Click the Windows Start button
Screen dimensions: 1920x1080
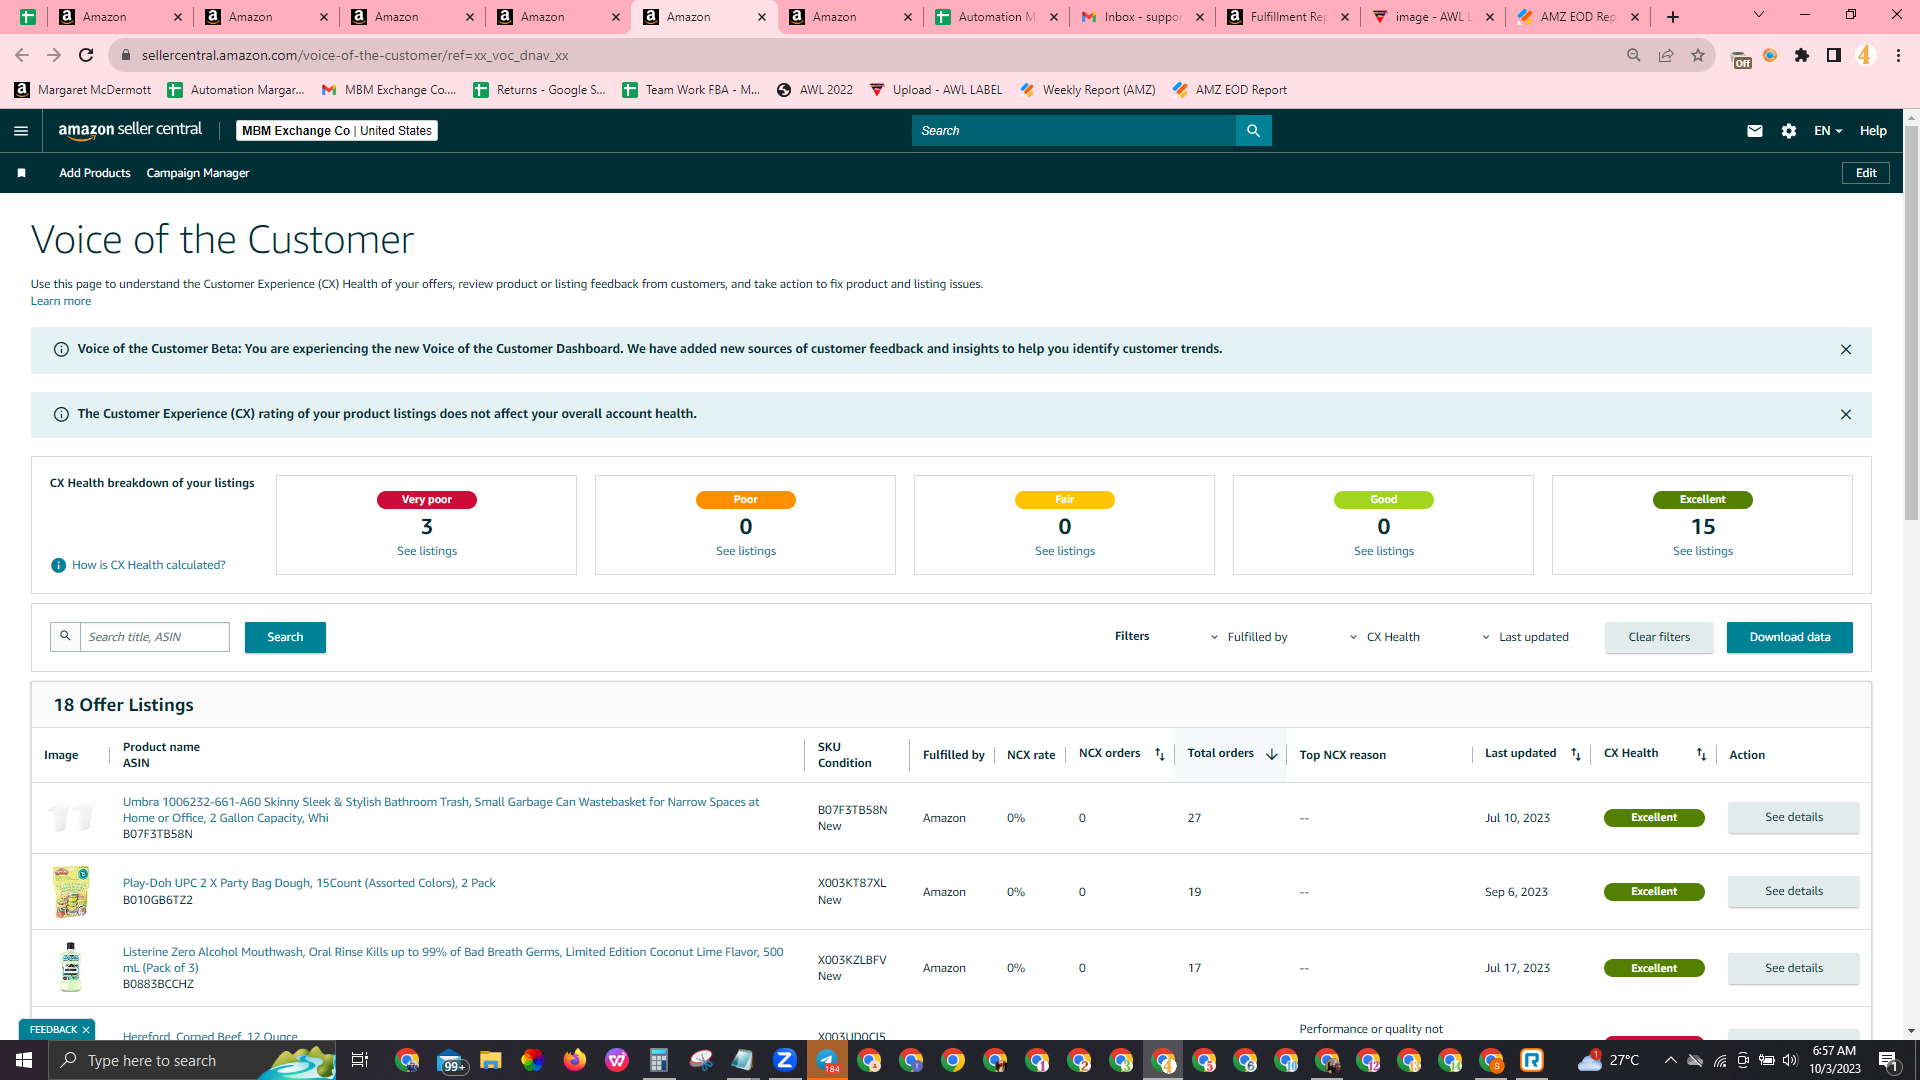click(24, 1060)
